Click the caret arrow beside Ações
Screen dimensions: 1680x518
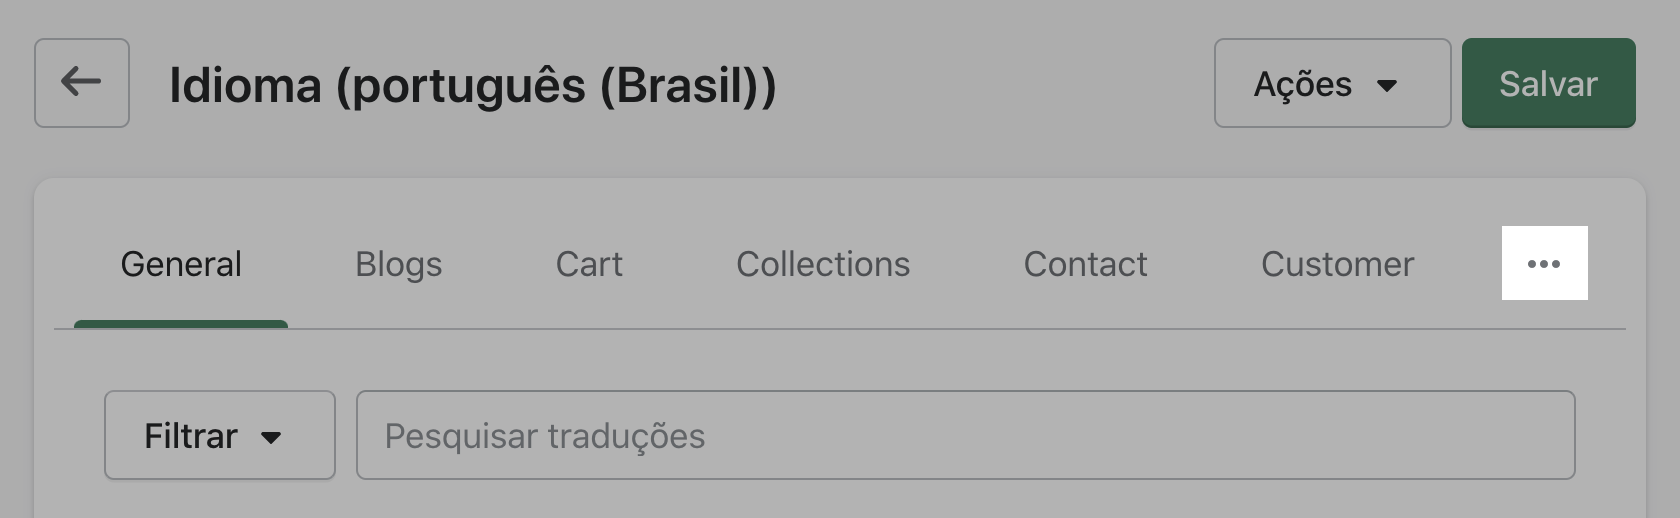pyautogui.click(x=1387, y=86)
